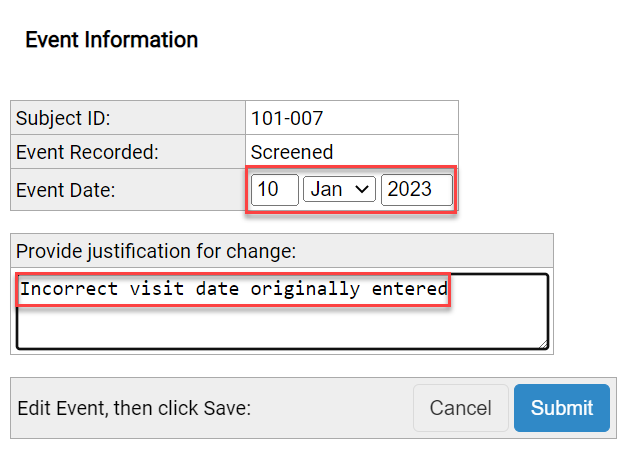Click the text area resize handle

[x=543, y=343]
